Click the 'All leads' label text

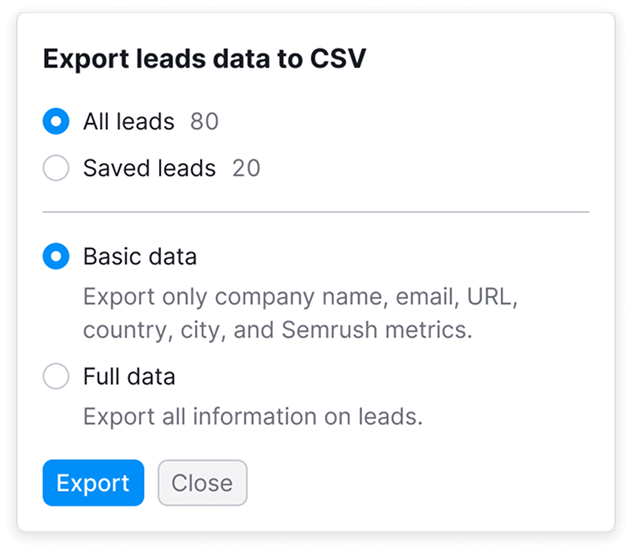pos(128,122)
